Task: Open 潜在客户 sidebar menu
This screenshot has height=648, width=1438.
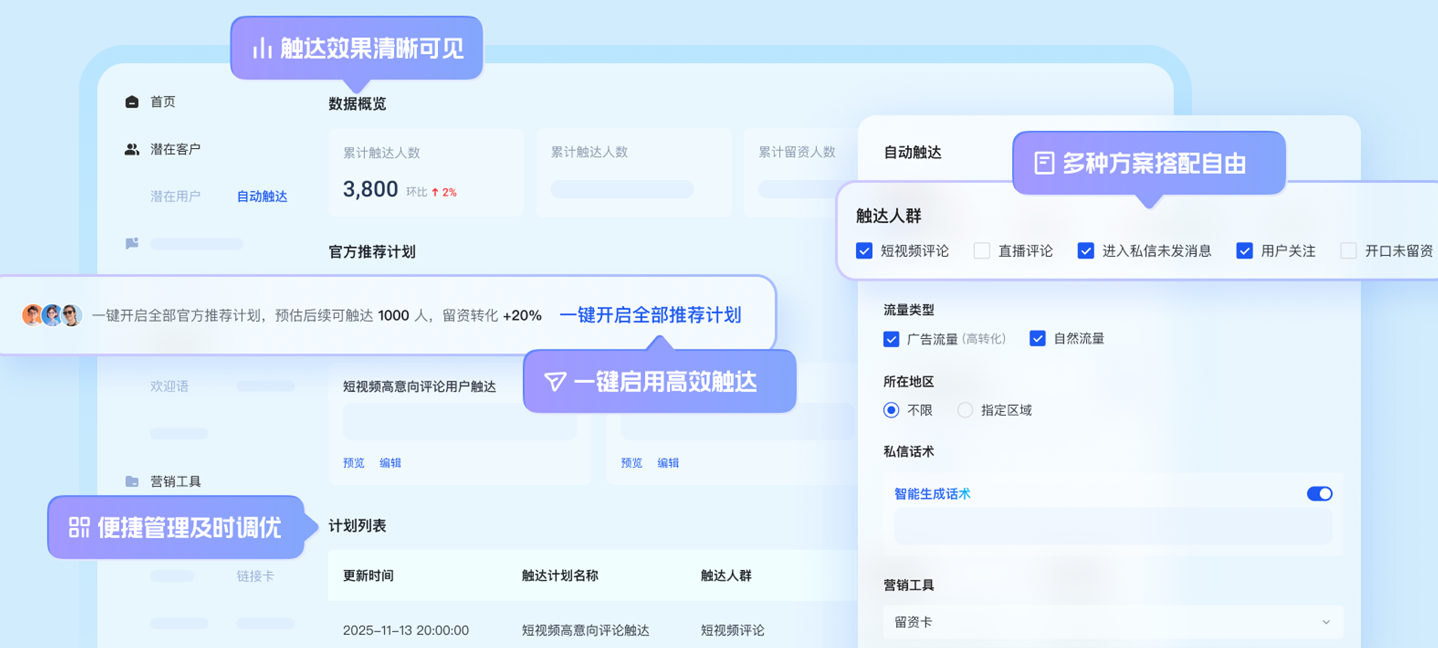Action: (176, 149)
